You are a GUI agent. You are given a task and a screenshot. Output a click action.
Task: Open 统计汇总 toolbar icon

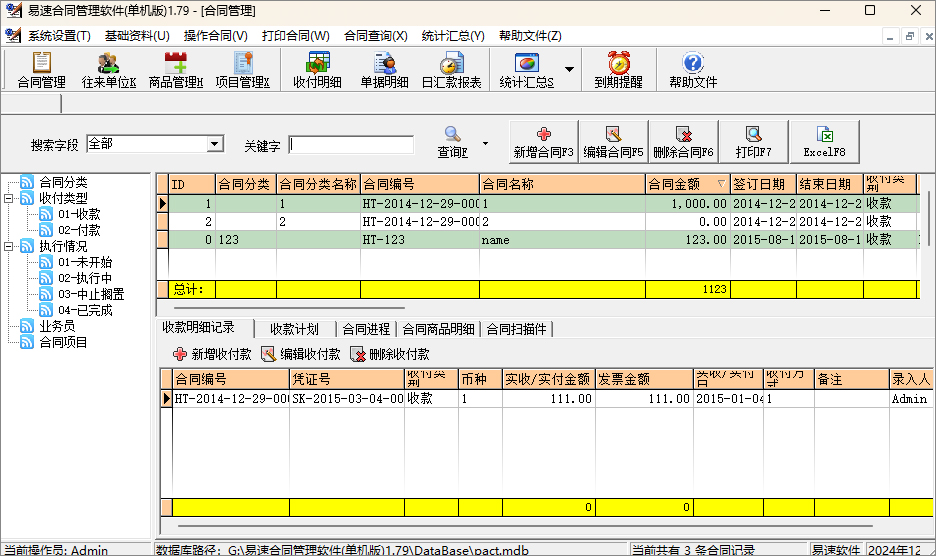click(x=526, y=70)
